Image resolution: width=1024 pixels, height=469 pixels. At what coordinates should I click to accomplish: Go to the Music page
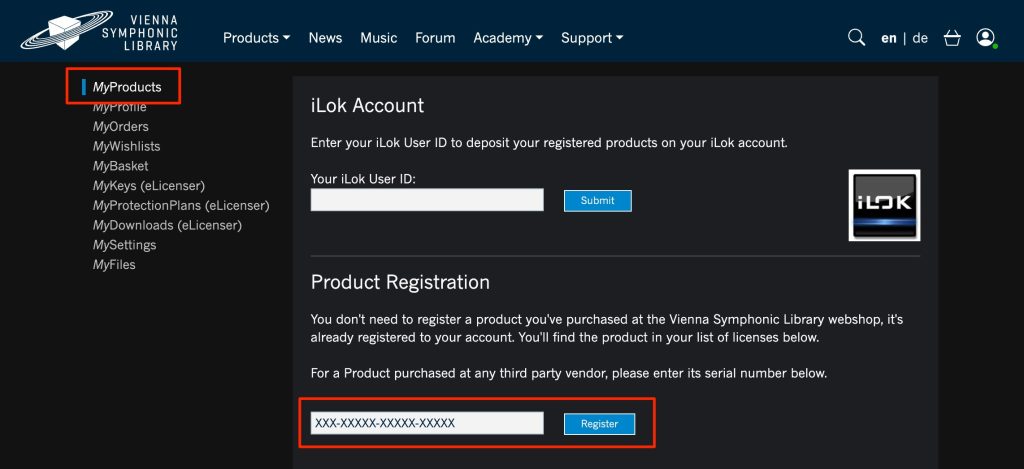378,38
